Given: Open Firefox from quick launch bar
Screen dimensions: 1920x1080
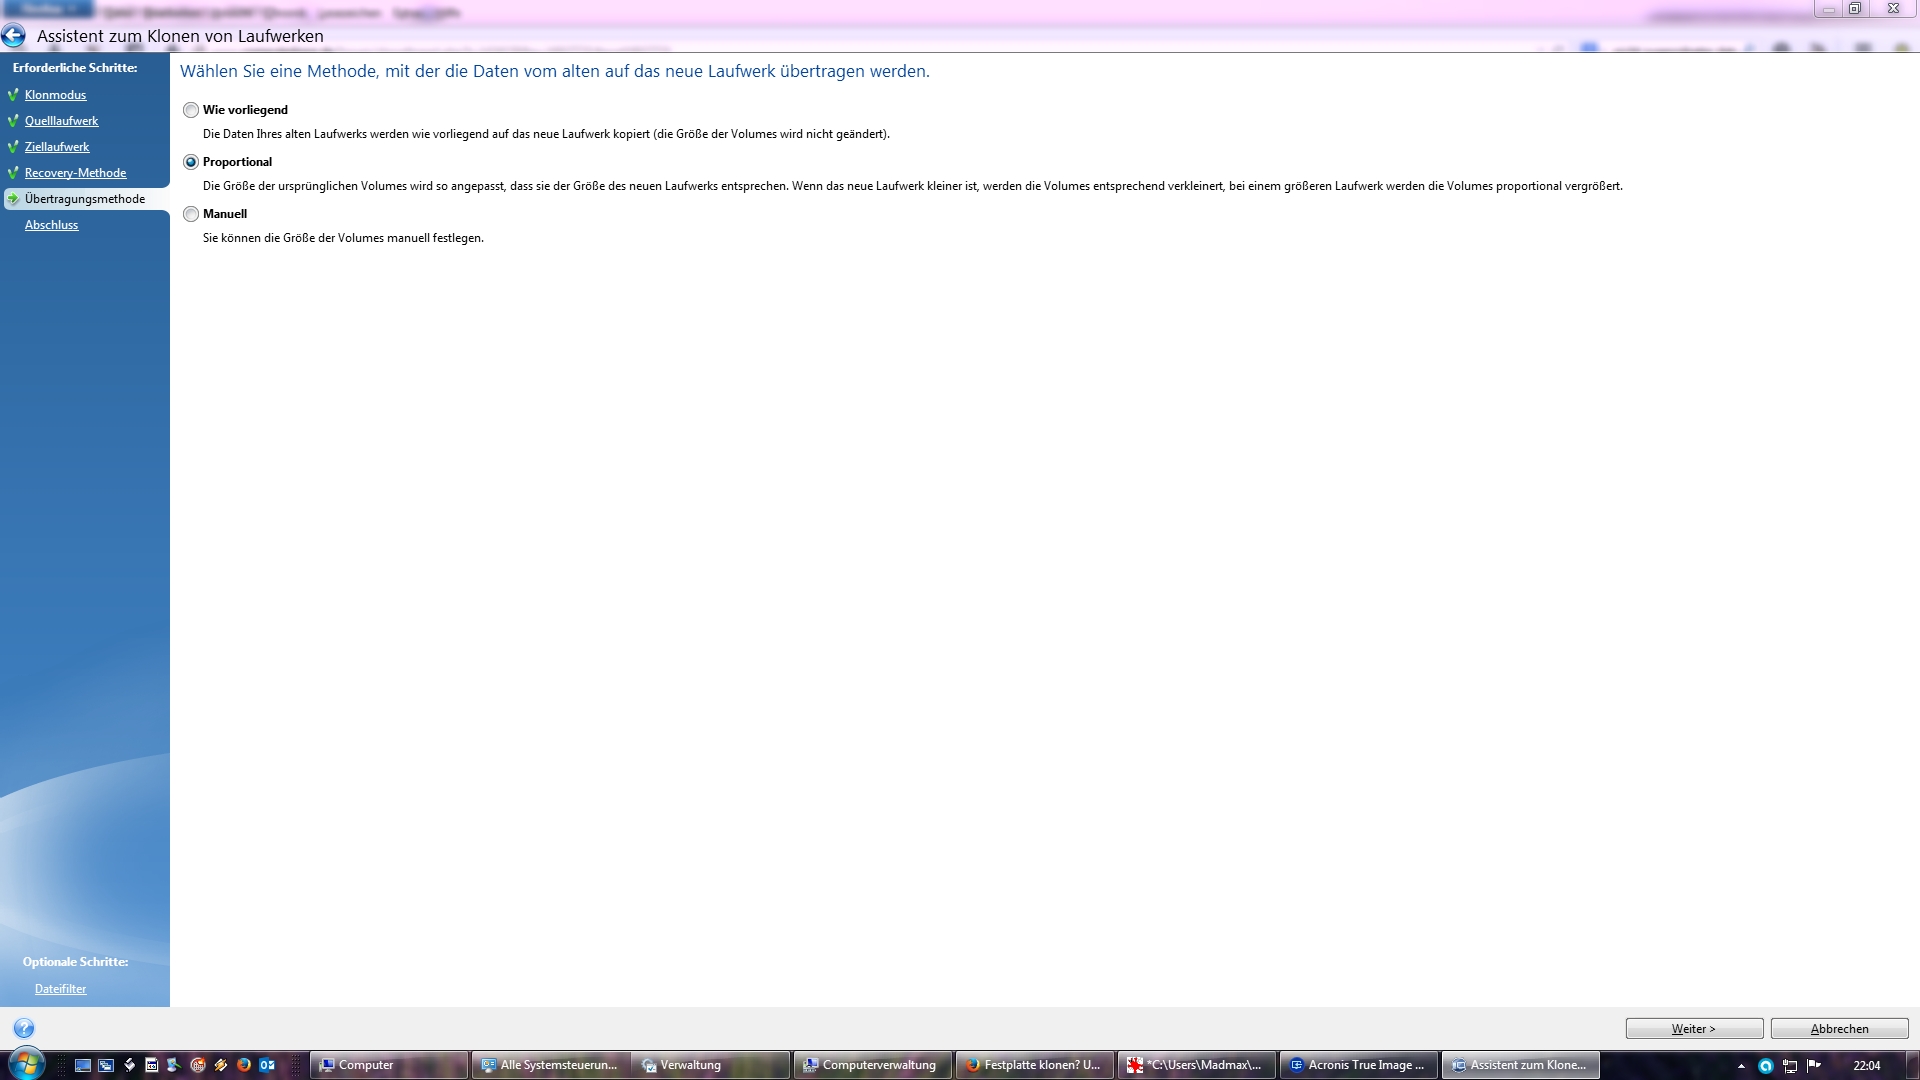Looking at the screenshot, I should click(x=244, y=1065).
